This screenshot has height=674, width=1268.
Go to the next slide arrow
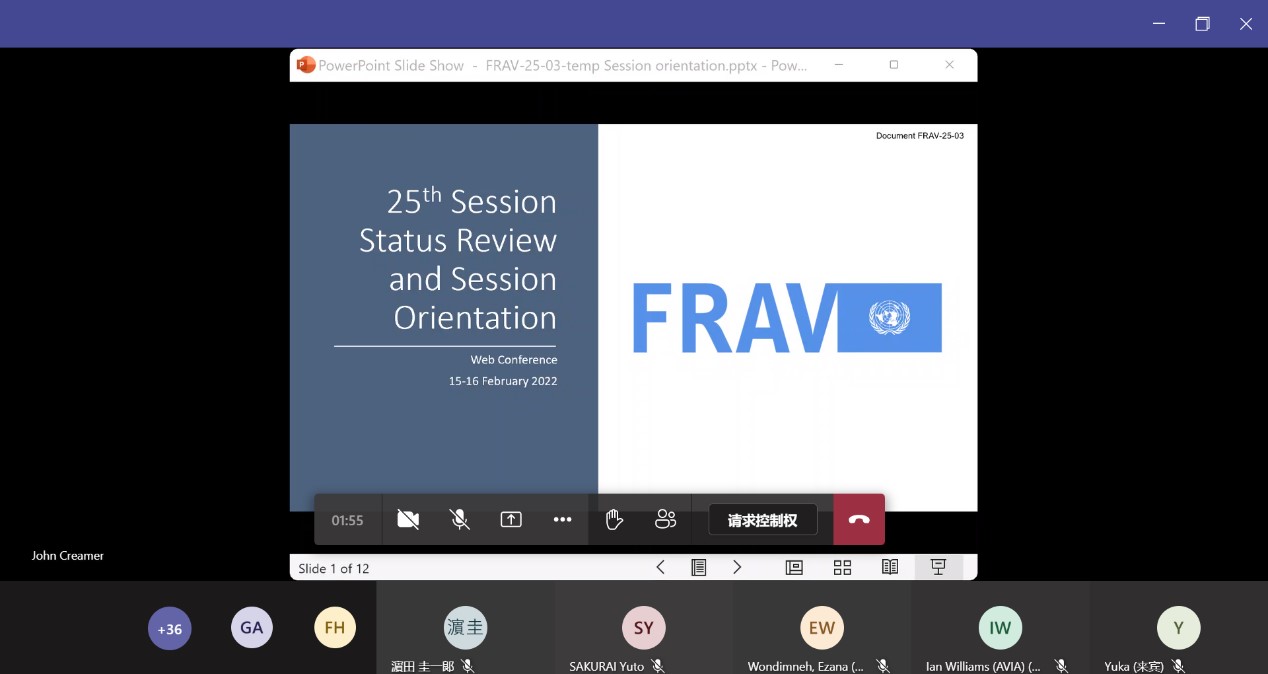[x=737, y=568]
